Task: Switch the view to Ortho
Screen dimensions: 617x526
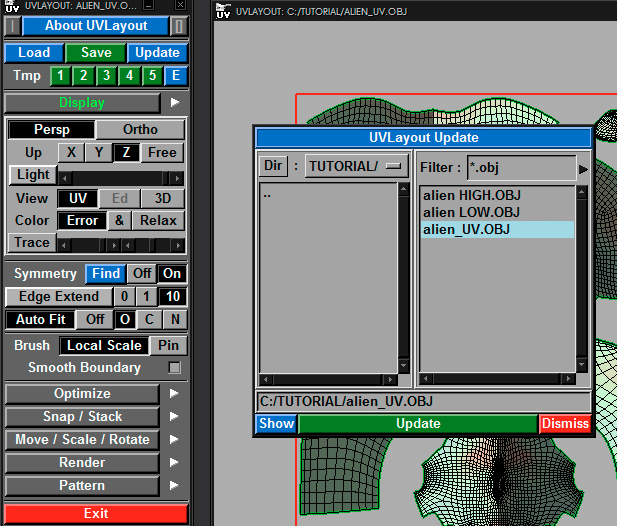Action: (140, 130)
